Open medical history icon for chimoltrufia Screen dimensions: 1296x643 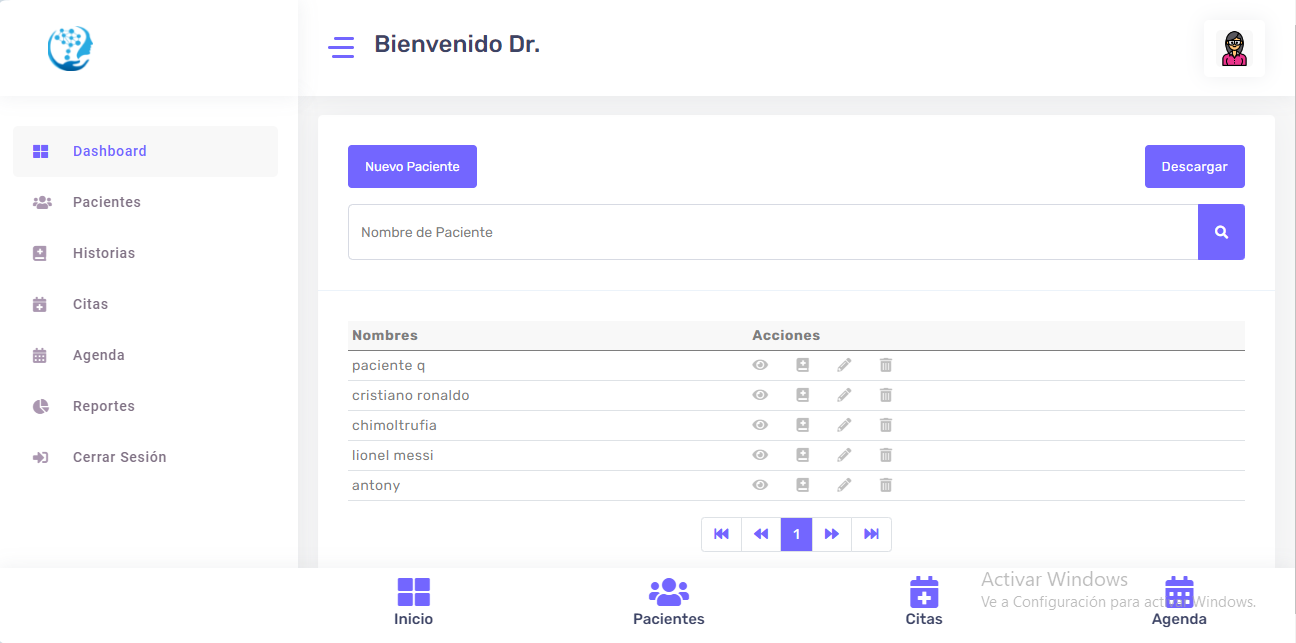pos(802,425)
